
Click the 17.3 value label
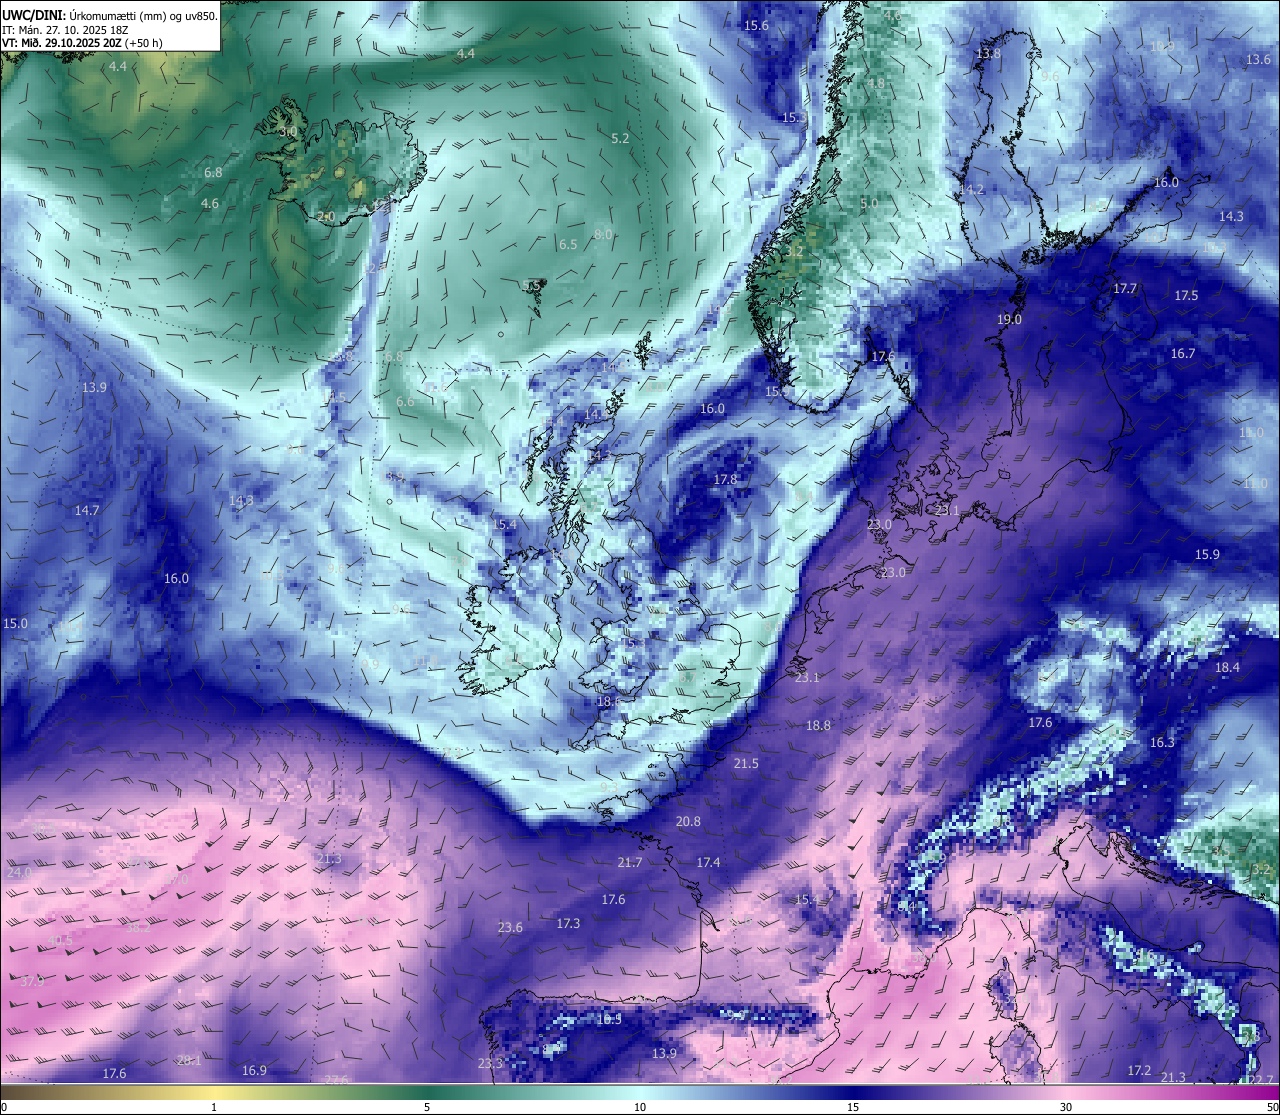pyautogui.click(x=568, y=924)
